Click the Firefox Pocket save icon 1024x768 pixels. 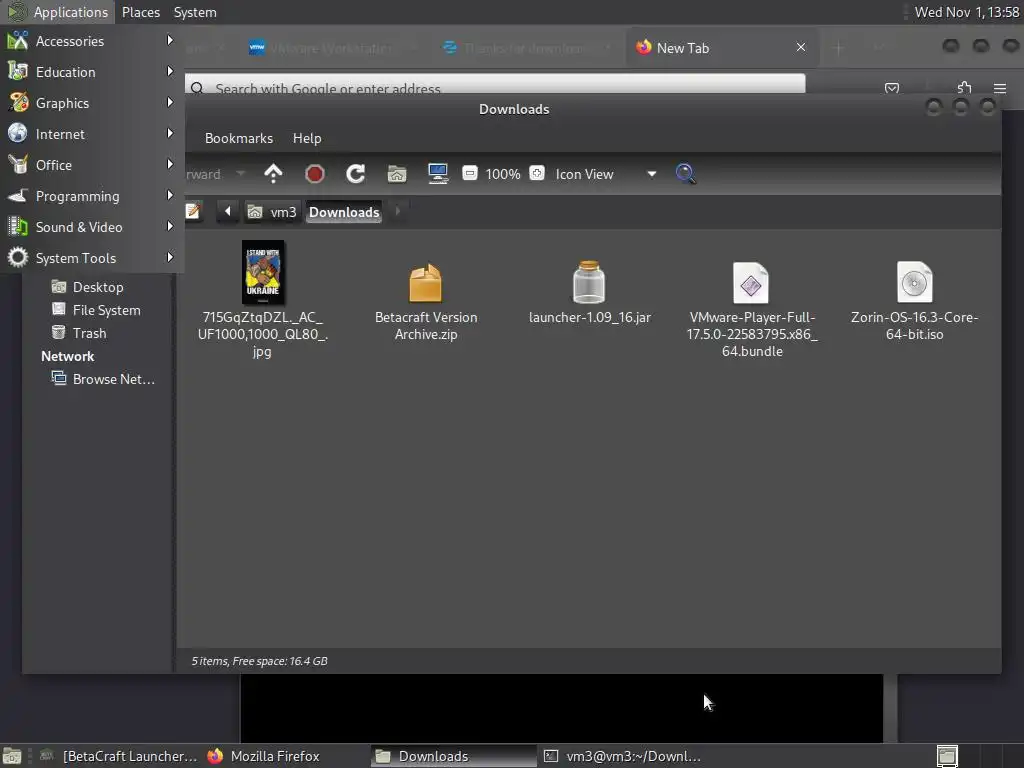[x=891, y=88]
